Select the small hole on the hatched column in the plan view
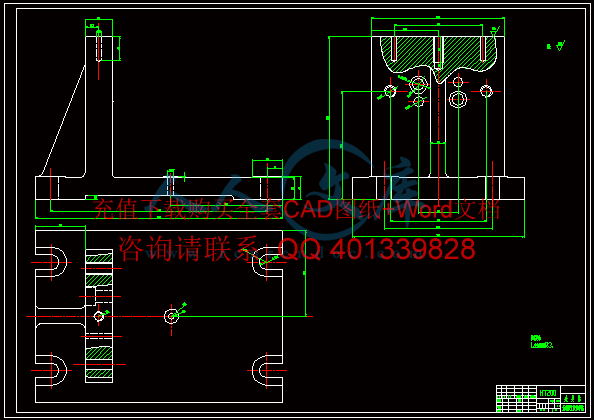Screen dimensions: 594x420 point(99,316)
